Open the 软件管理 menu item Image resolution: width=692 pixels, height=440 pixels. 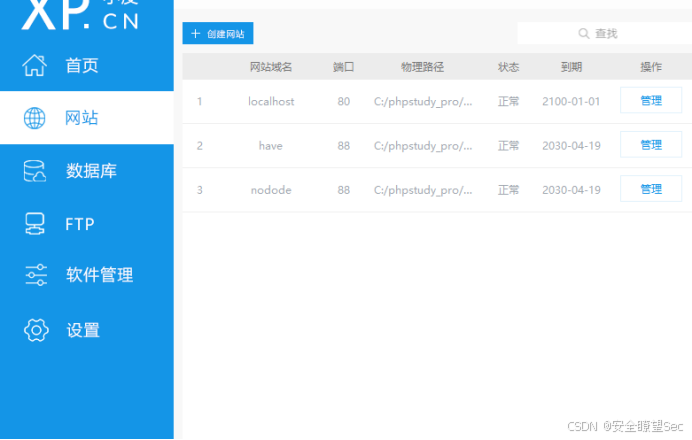click(x=100, y=275)
